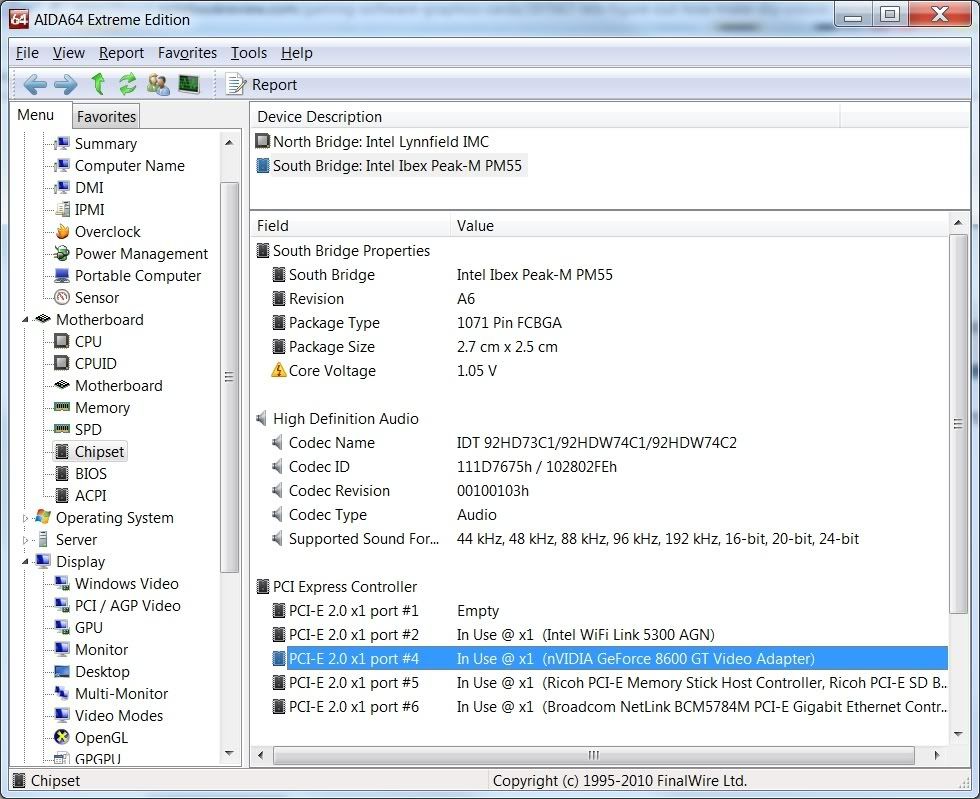Click the Monitor icon in tree
This screenshot has width=980, height=799.
click(62, 650)
